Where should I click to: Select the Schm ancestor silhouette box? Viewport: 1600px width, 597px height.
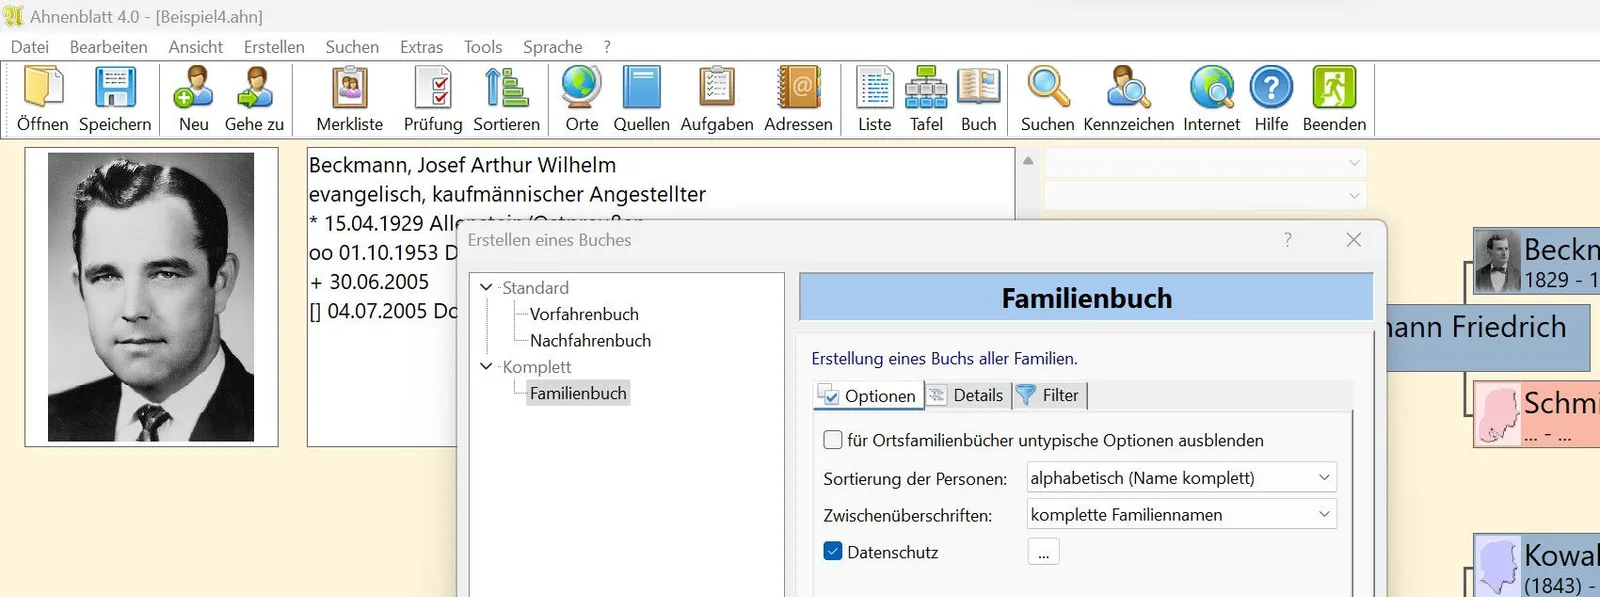click(1537, 413)
